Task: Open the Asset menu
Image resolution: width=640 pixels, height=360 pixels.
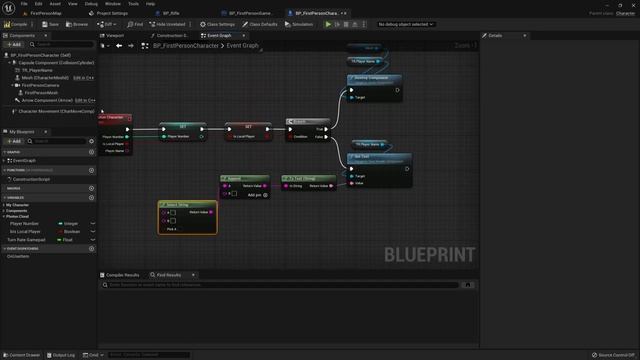Action: click(55, 4)
